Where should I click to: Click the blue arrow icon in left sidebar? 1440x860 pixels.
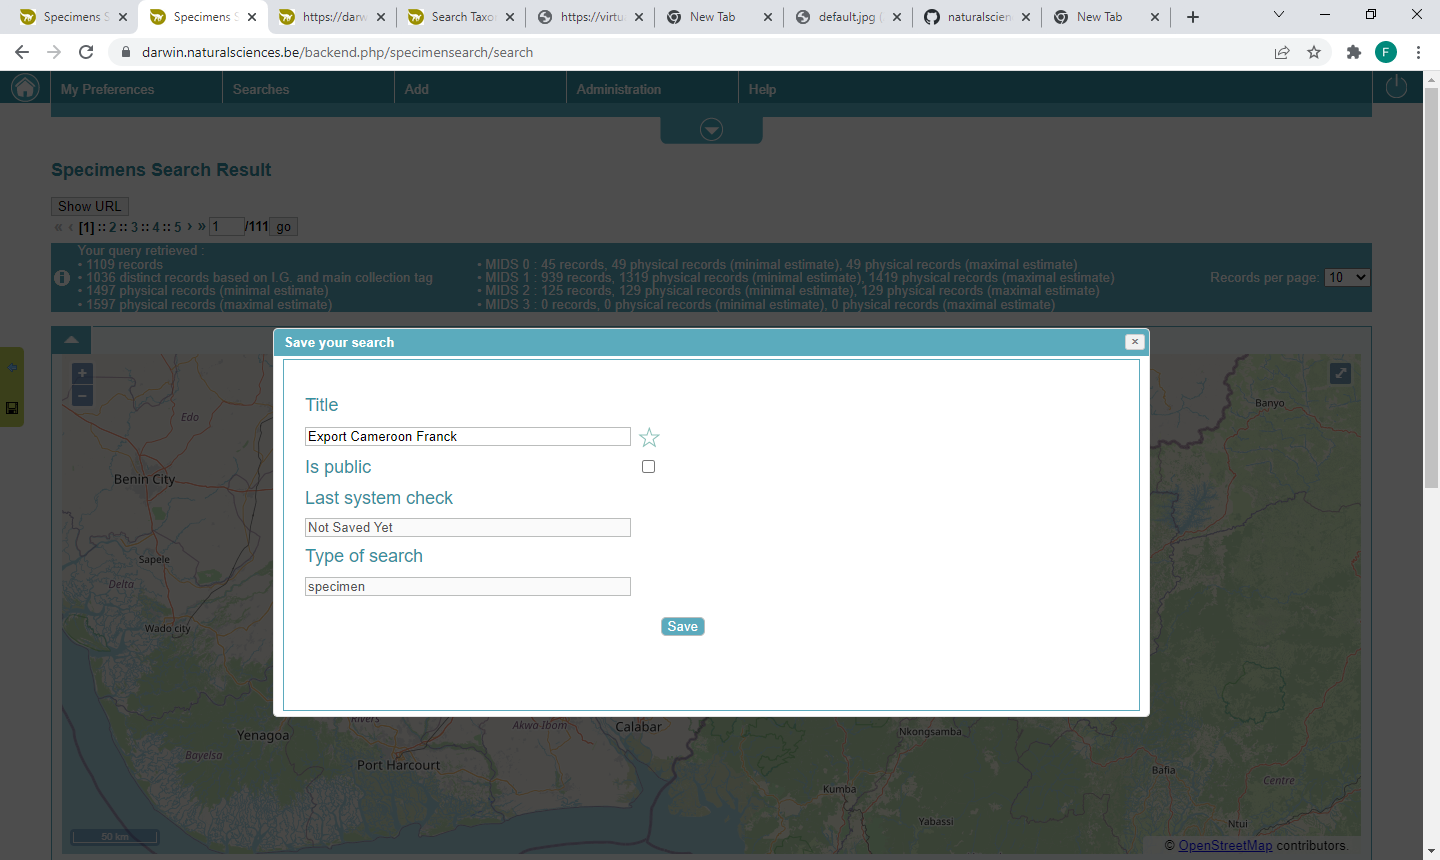12,368
